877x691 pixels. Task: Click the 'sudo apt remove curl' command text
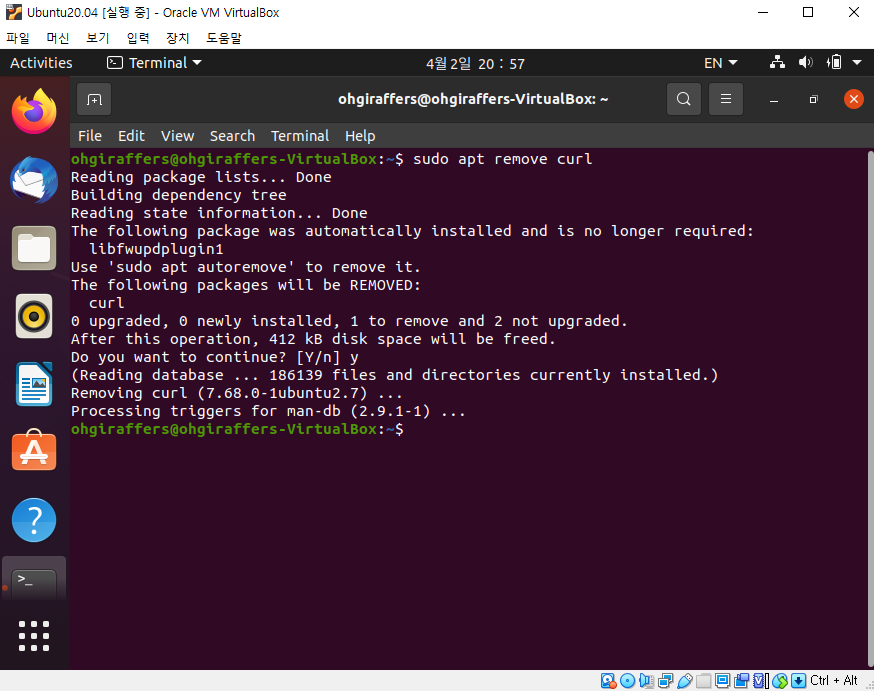pyautogui.click(x=502, y=159)
